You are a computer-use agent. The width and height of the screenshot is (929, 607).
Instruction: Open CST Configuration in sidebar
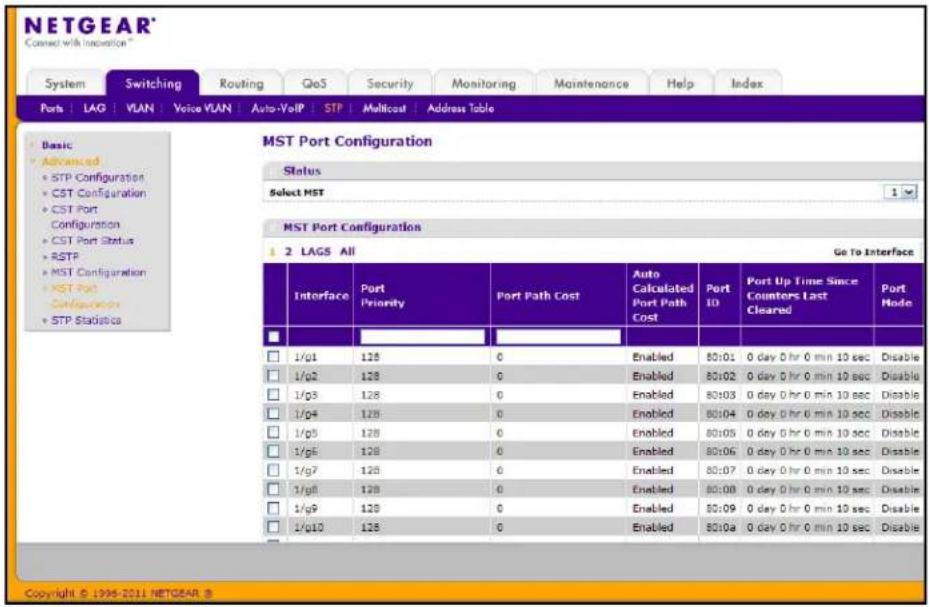[98, 193]
